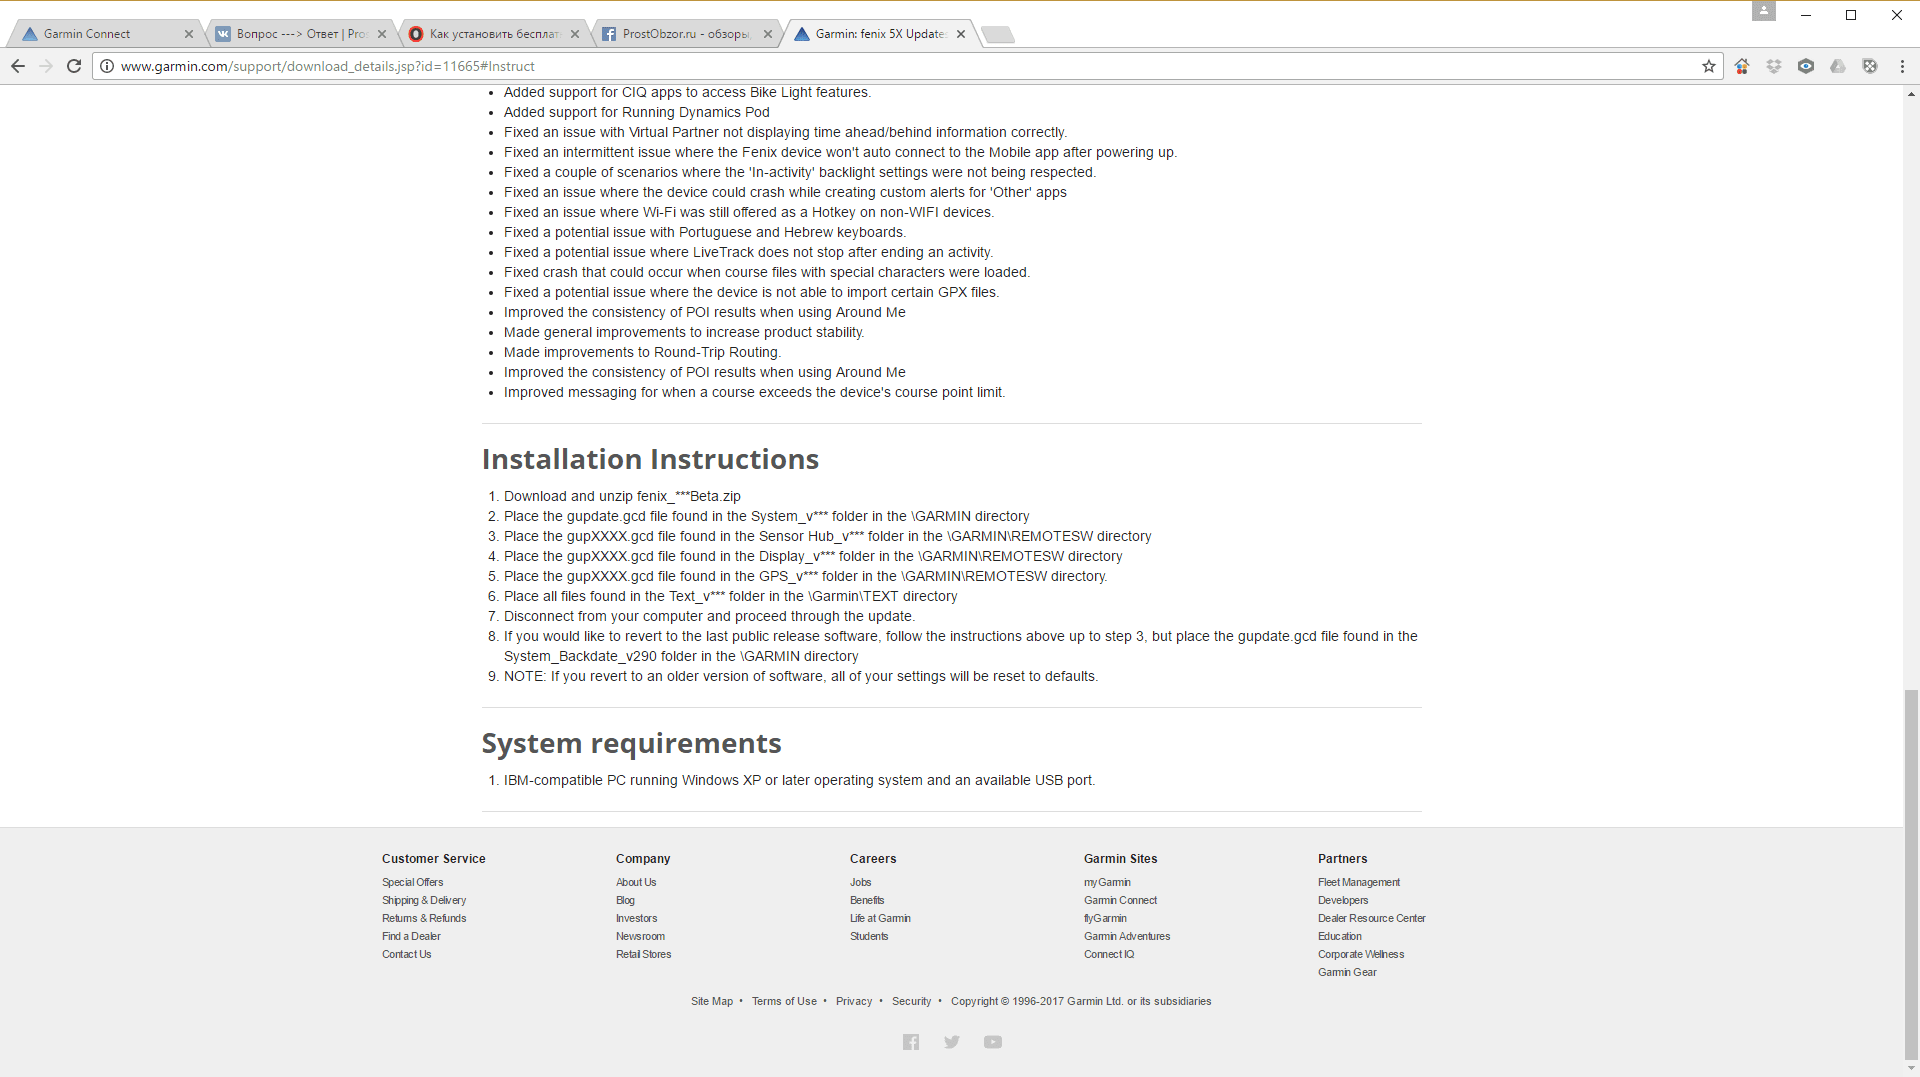Open Security link in footer
Image resolution: width=1920 pixels, height=1077 pixels.
(x=911, y=1001)
